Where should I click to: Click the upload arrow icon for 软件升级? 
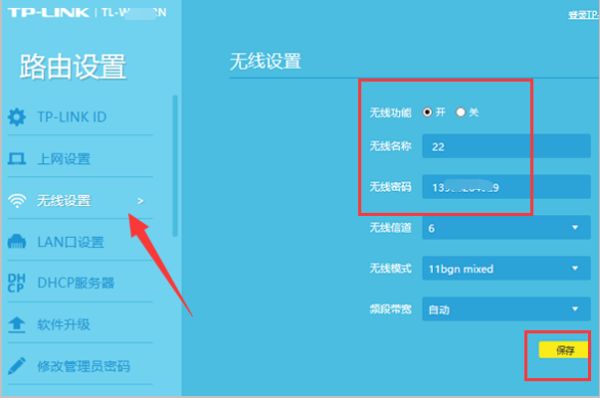(16, 325)
